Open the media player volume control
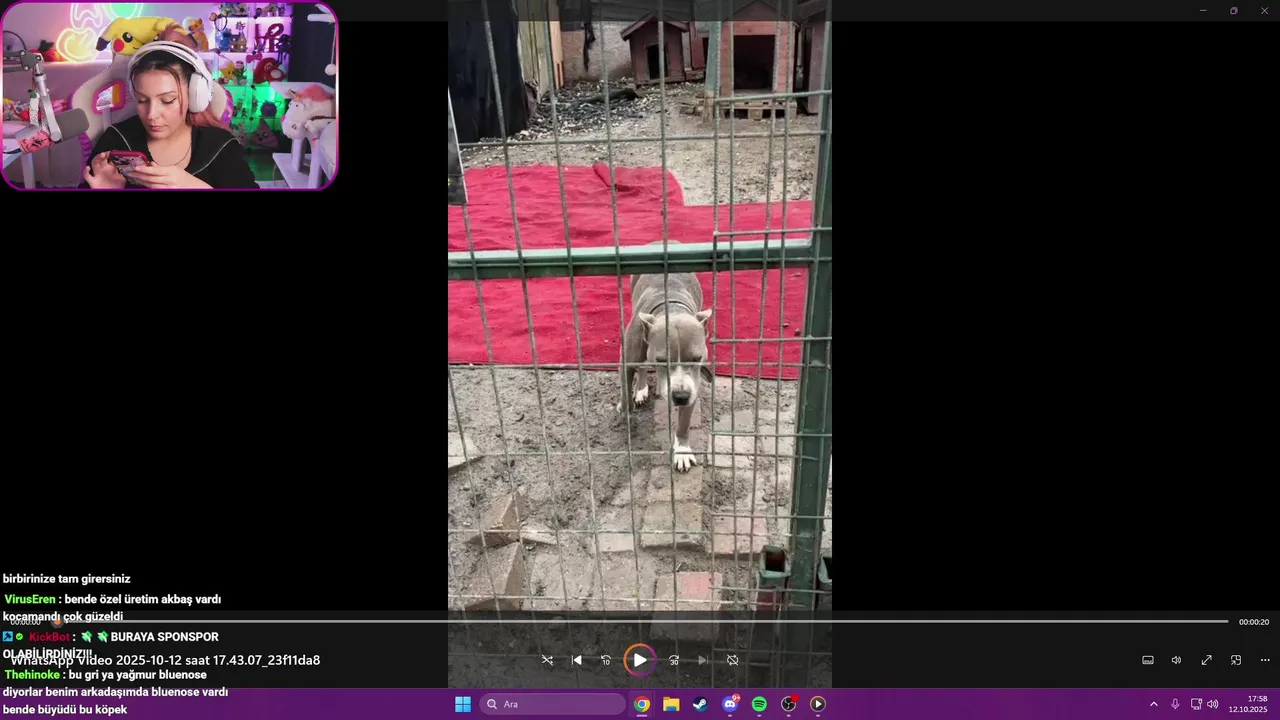The width and height of the screenshot is (1280, 720). tap(1177, 660)
